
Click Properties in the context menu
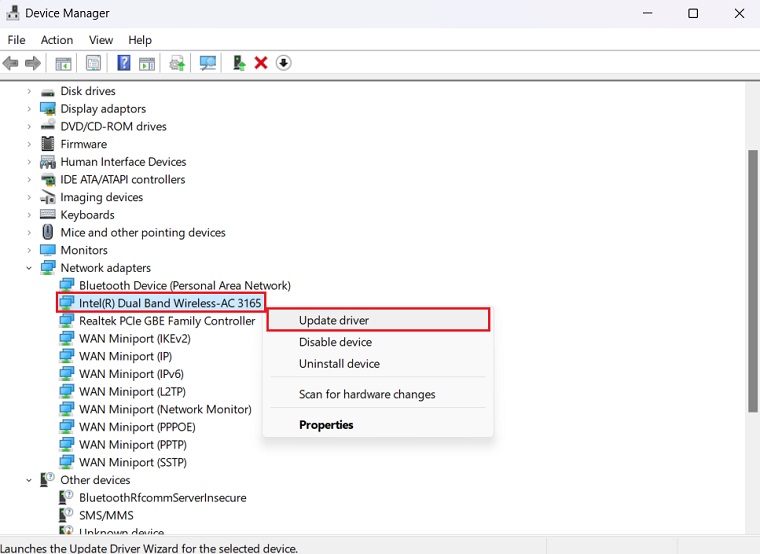click(x=326, y=425)
